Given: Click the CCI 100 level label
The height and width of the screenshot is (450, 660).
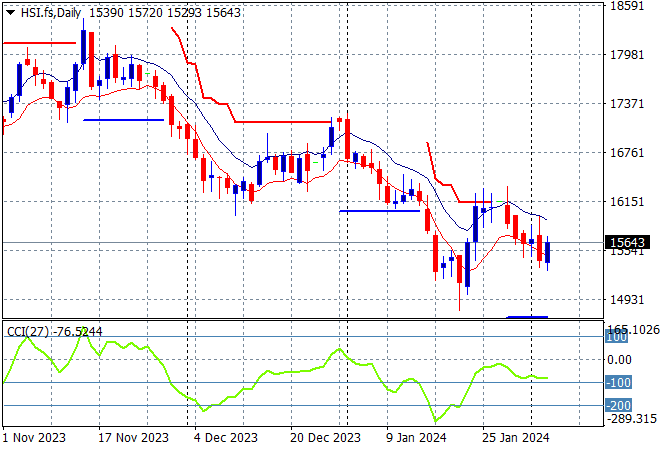Looking at the screenshot, I should click(620, 338).
